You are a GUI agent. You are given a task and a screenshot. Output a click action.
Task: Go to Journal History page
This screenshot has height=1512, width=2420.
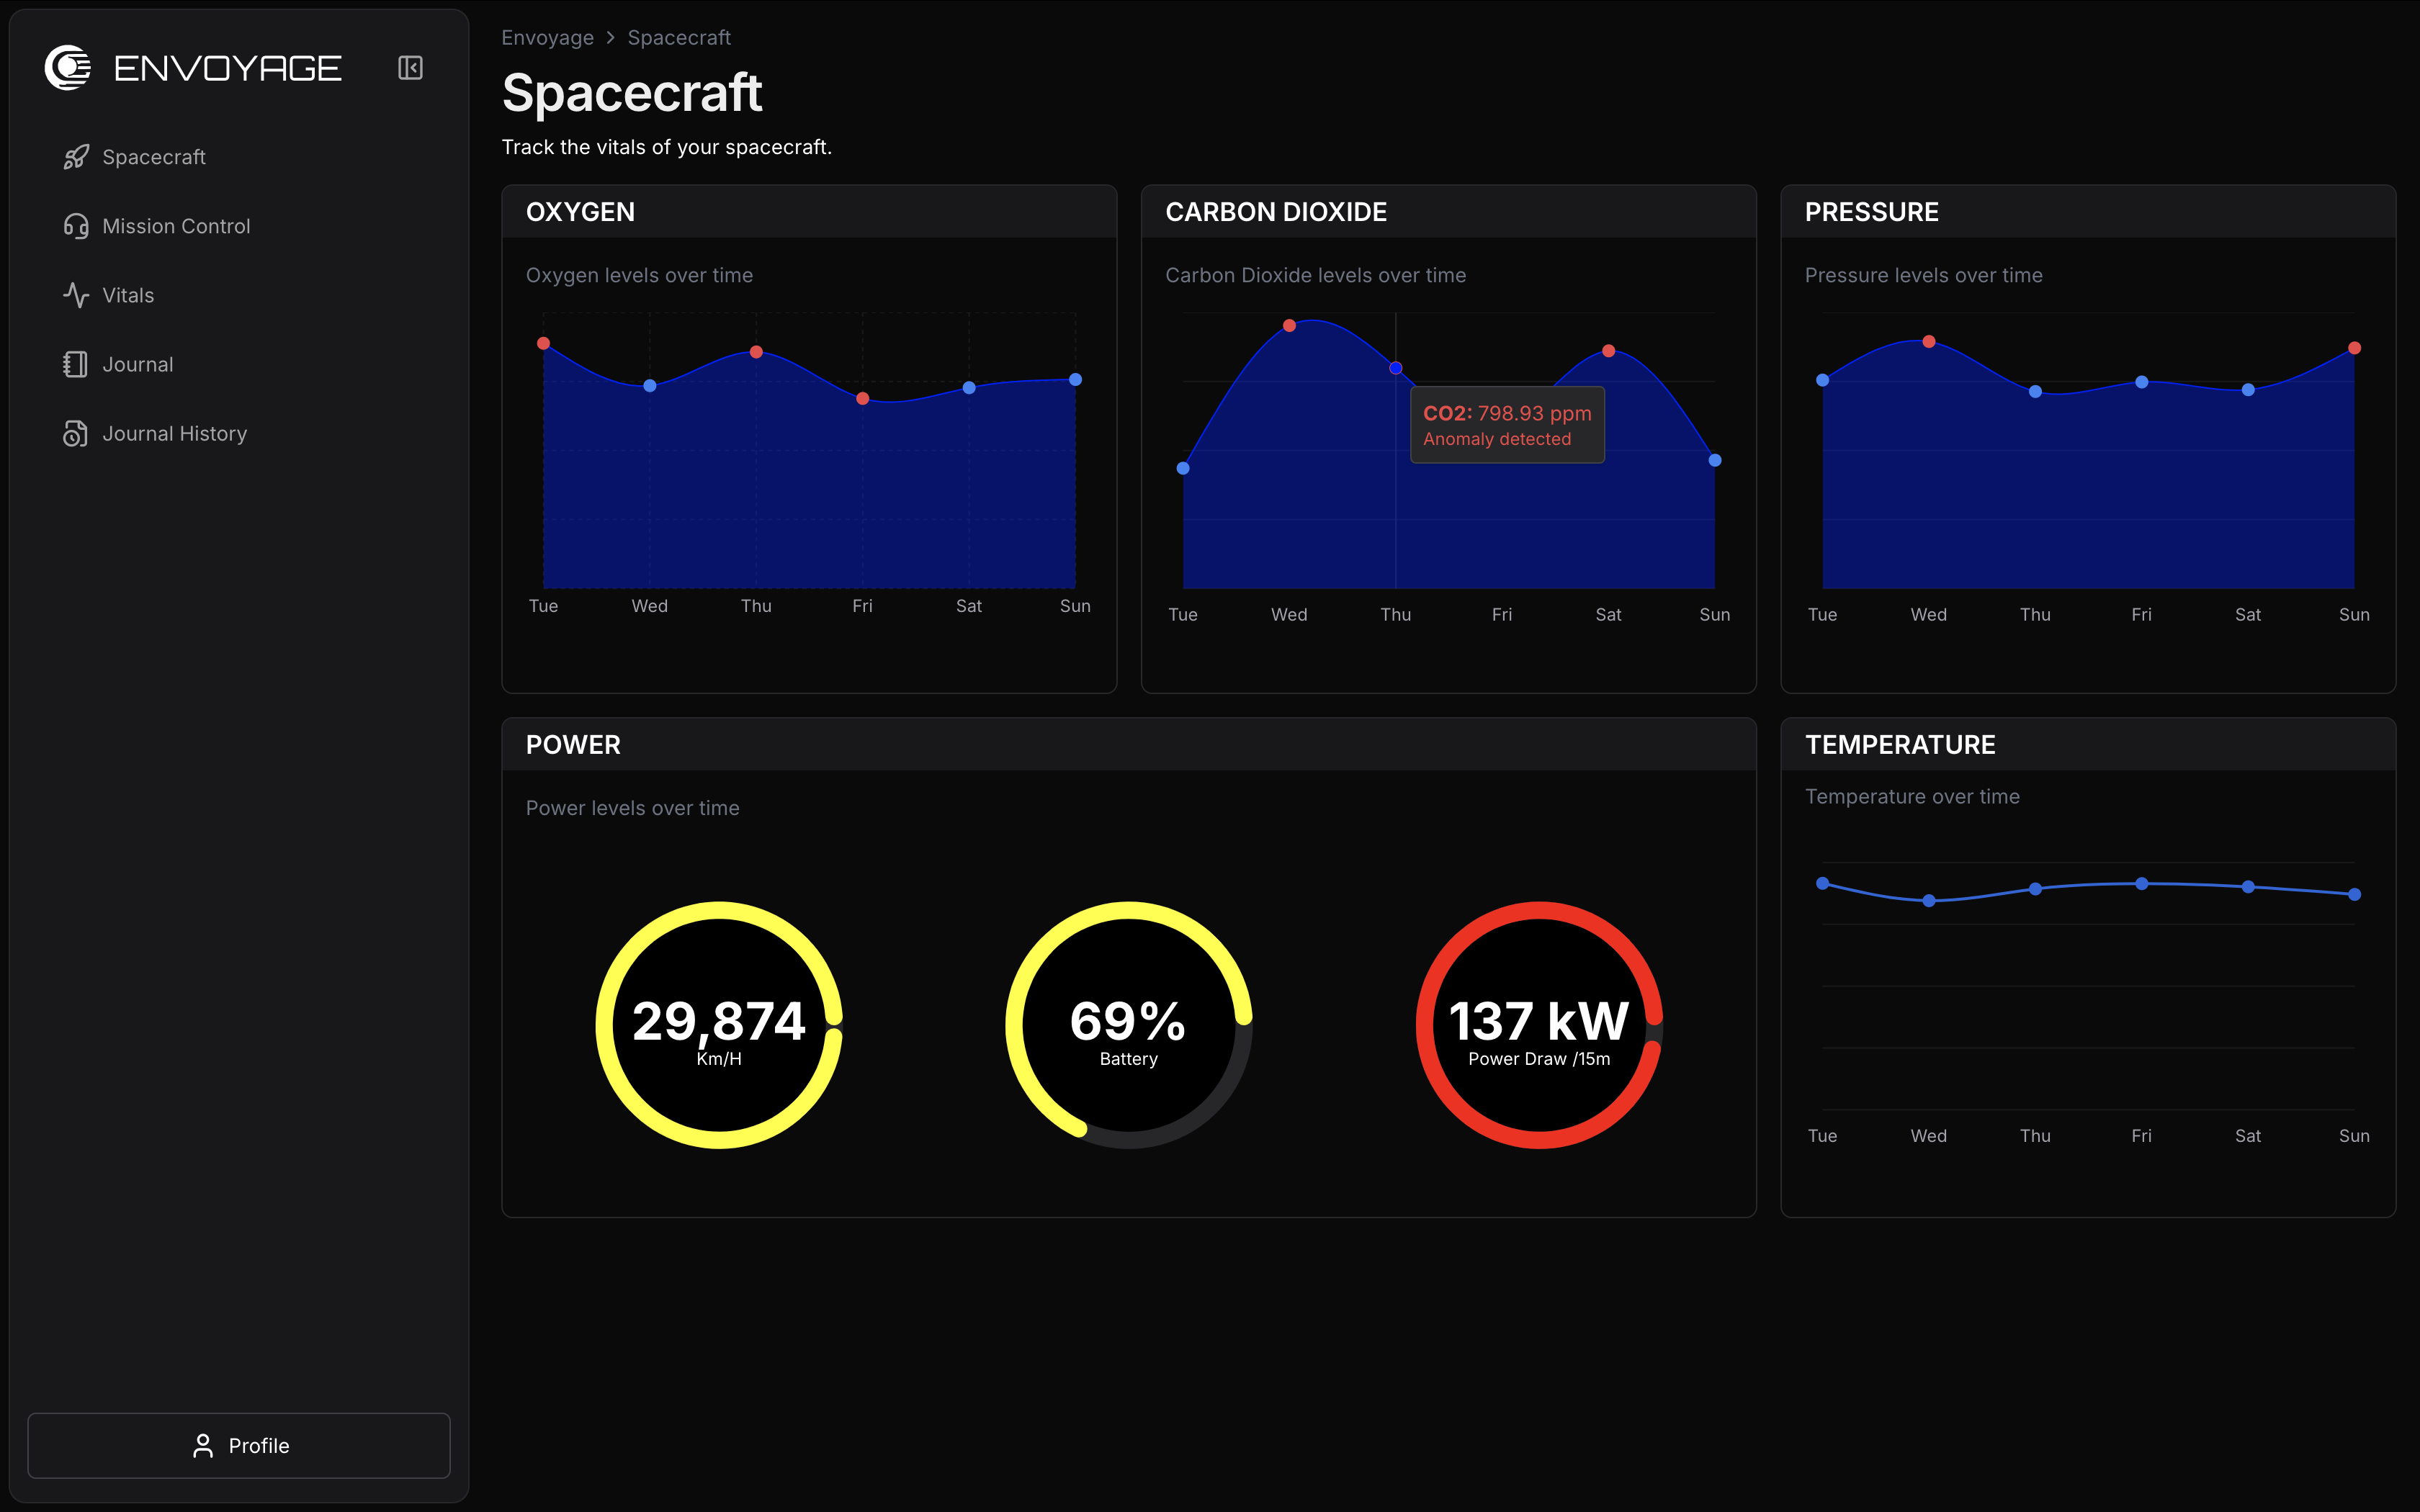174,433
